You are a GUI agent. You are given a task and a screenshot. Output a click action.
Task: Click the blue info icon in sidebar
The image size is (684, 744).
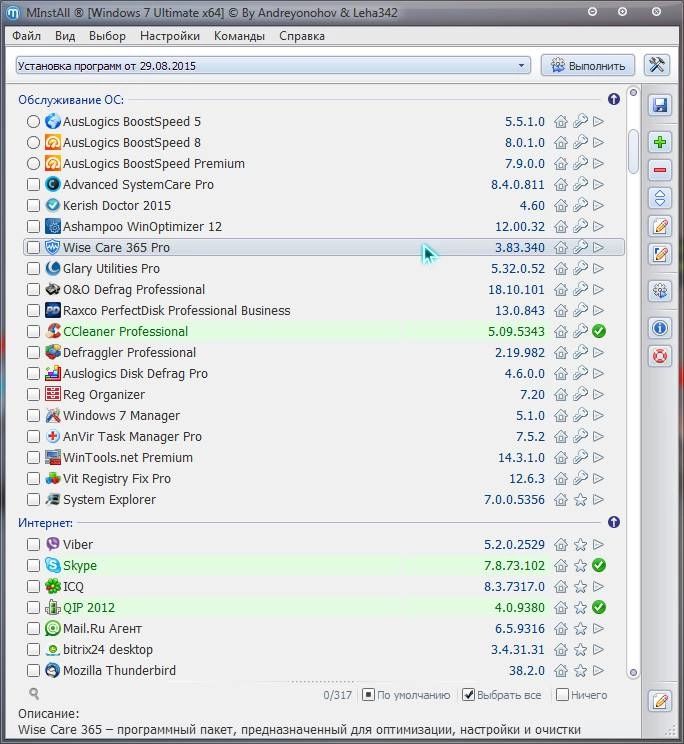coord(660,328)
